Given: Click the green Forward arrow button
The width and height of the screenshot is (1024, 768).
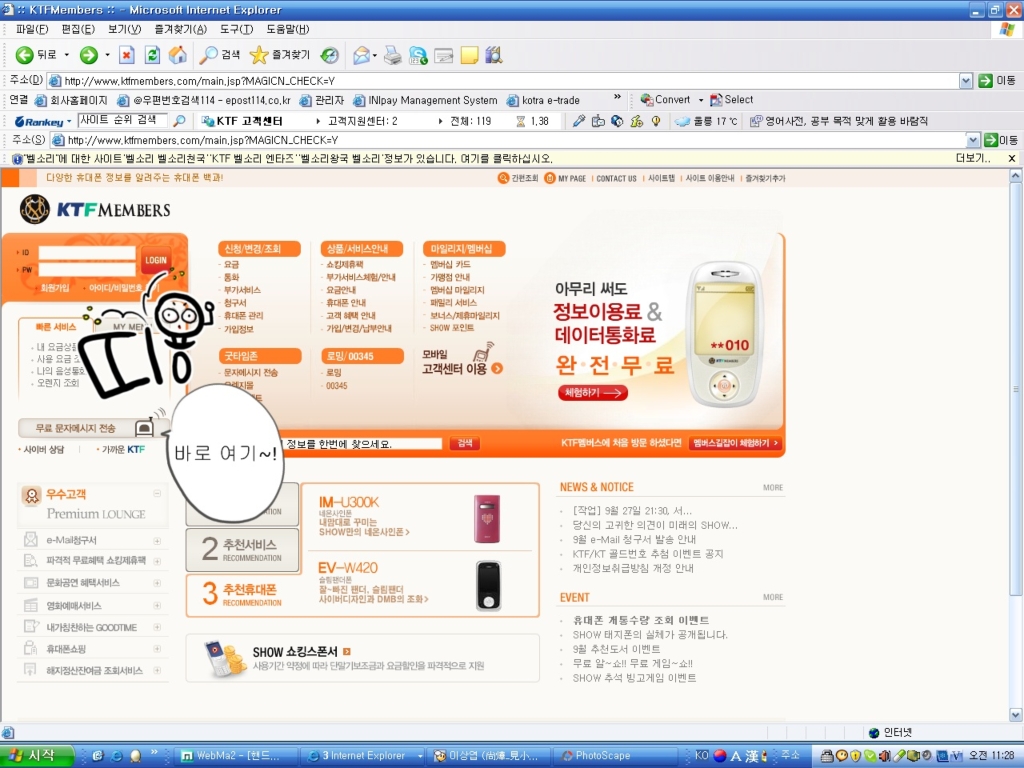Looking at the screenshot, I should pos(89,56).
